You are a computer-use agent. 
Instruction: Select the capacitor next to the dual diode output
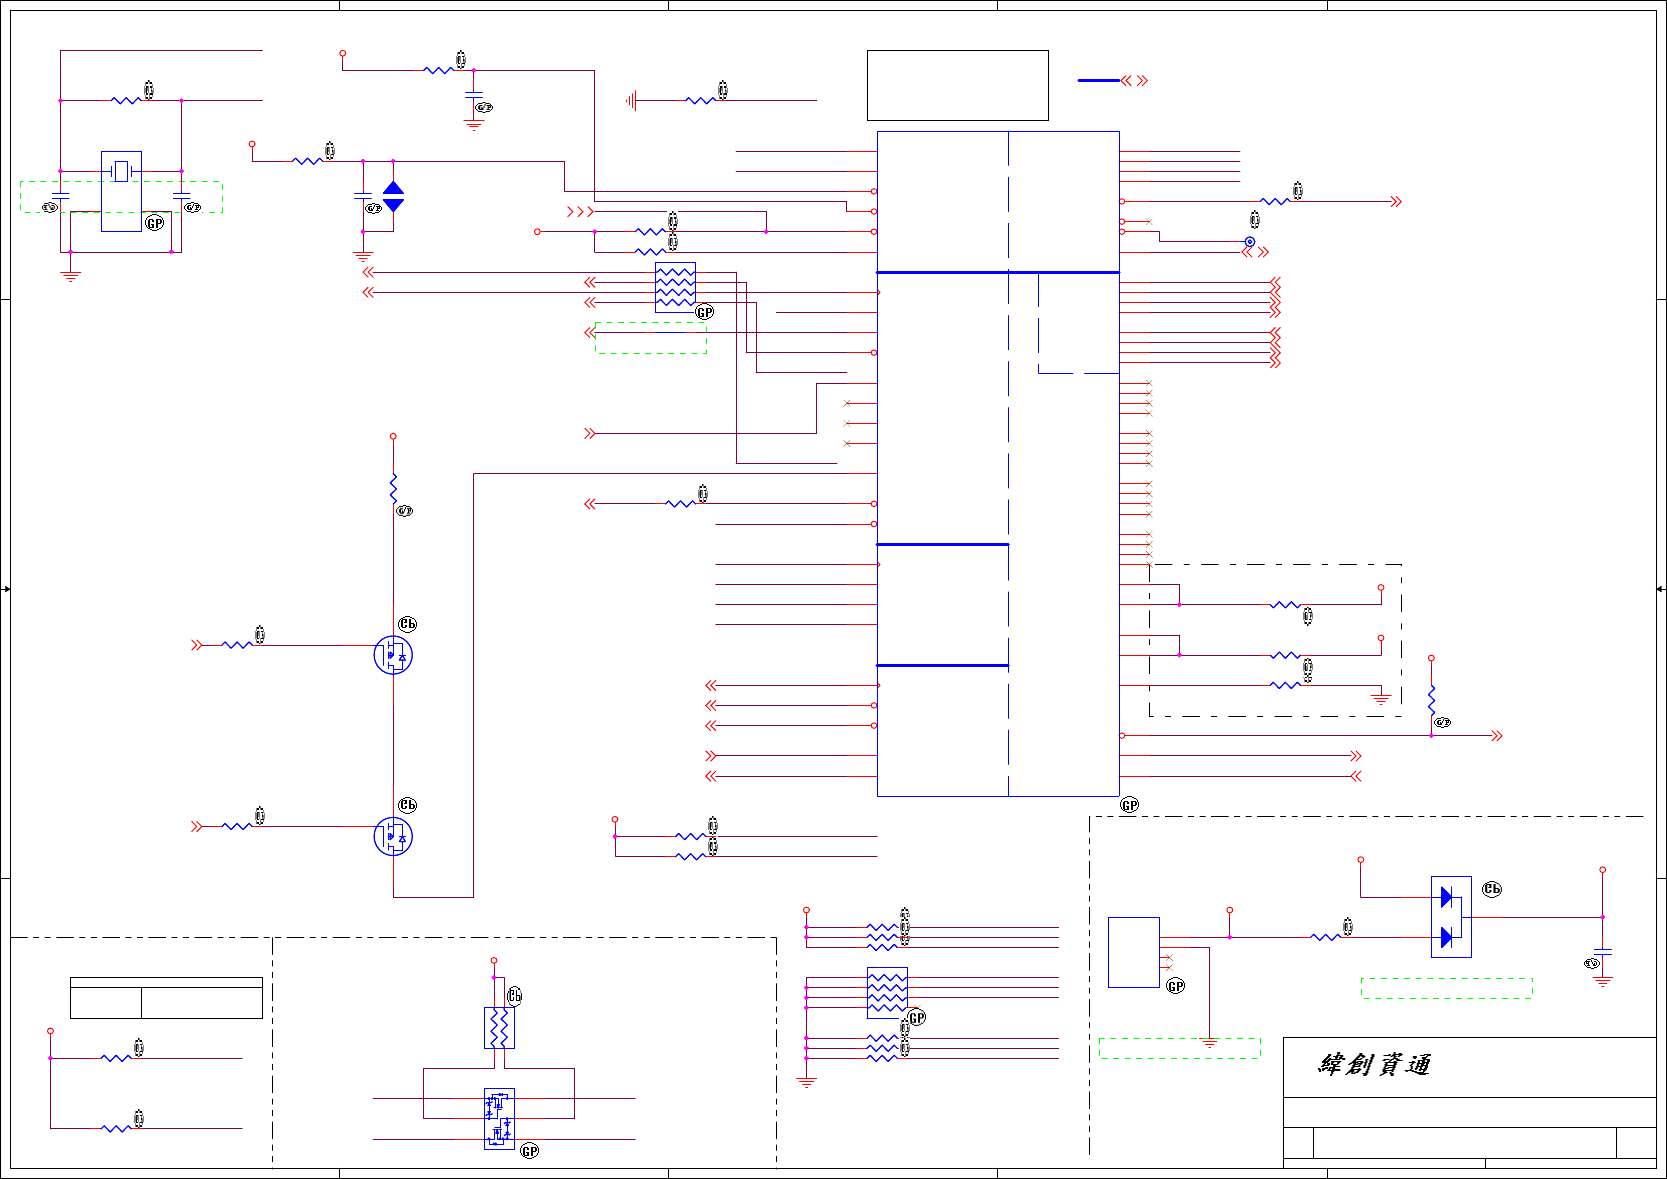coord(1602,951)
